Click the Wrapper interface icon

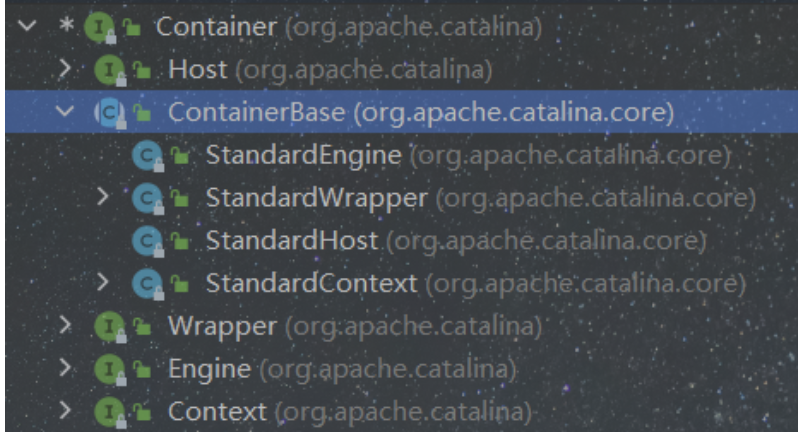[106, 326]
